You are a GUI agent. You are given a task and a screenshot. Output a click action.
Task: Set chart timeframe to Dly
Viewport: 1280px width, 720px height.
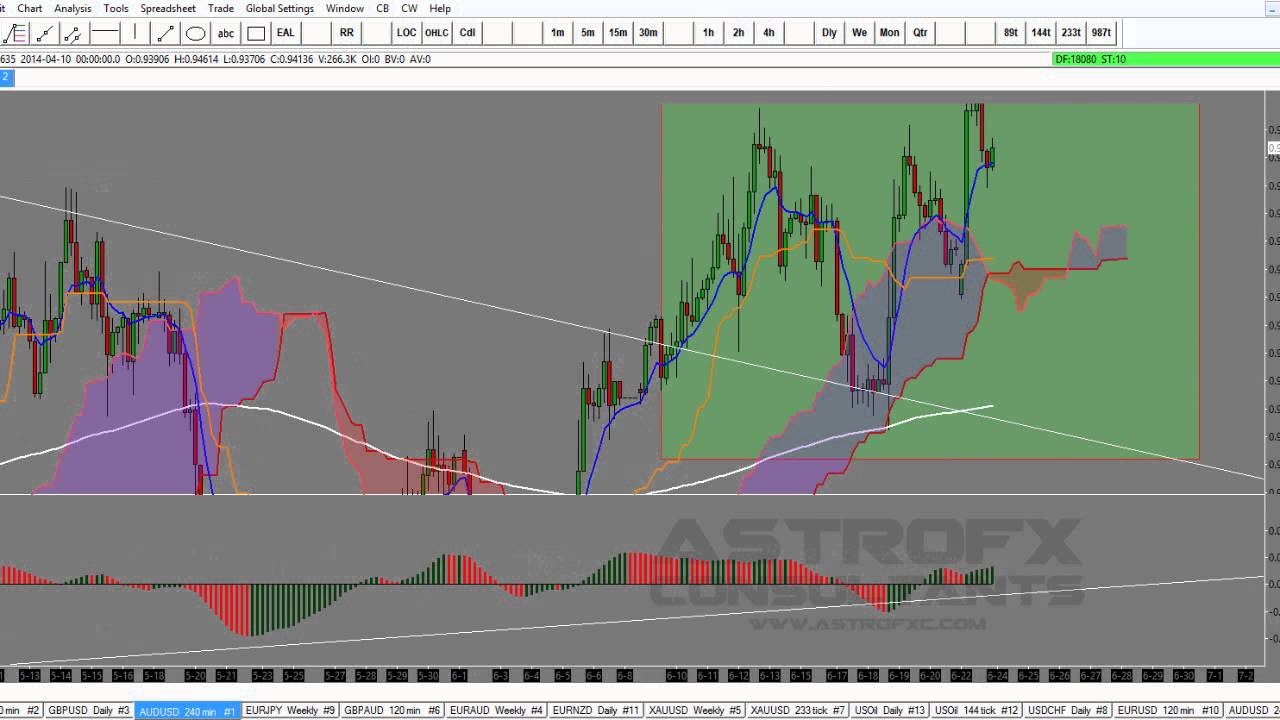[x=829, y=33]
